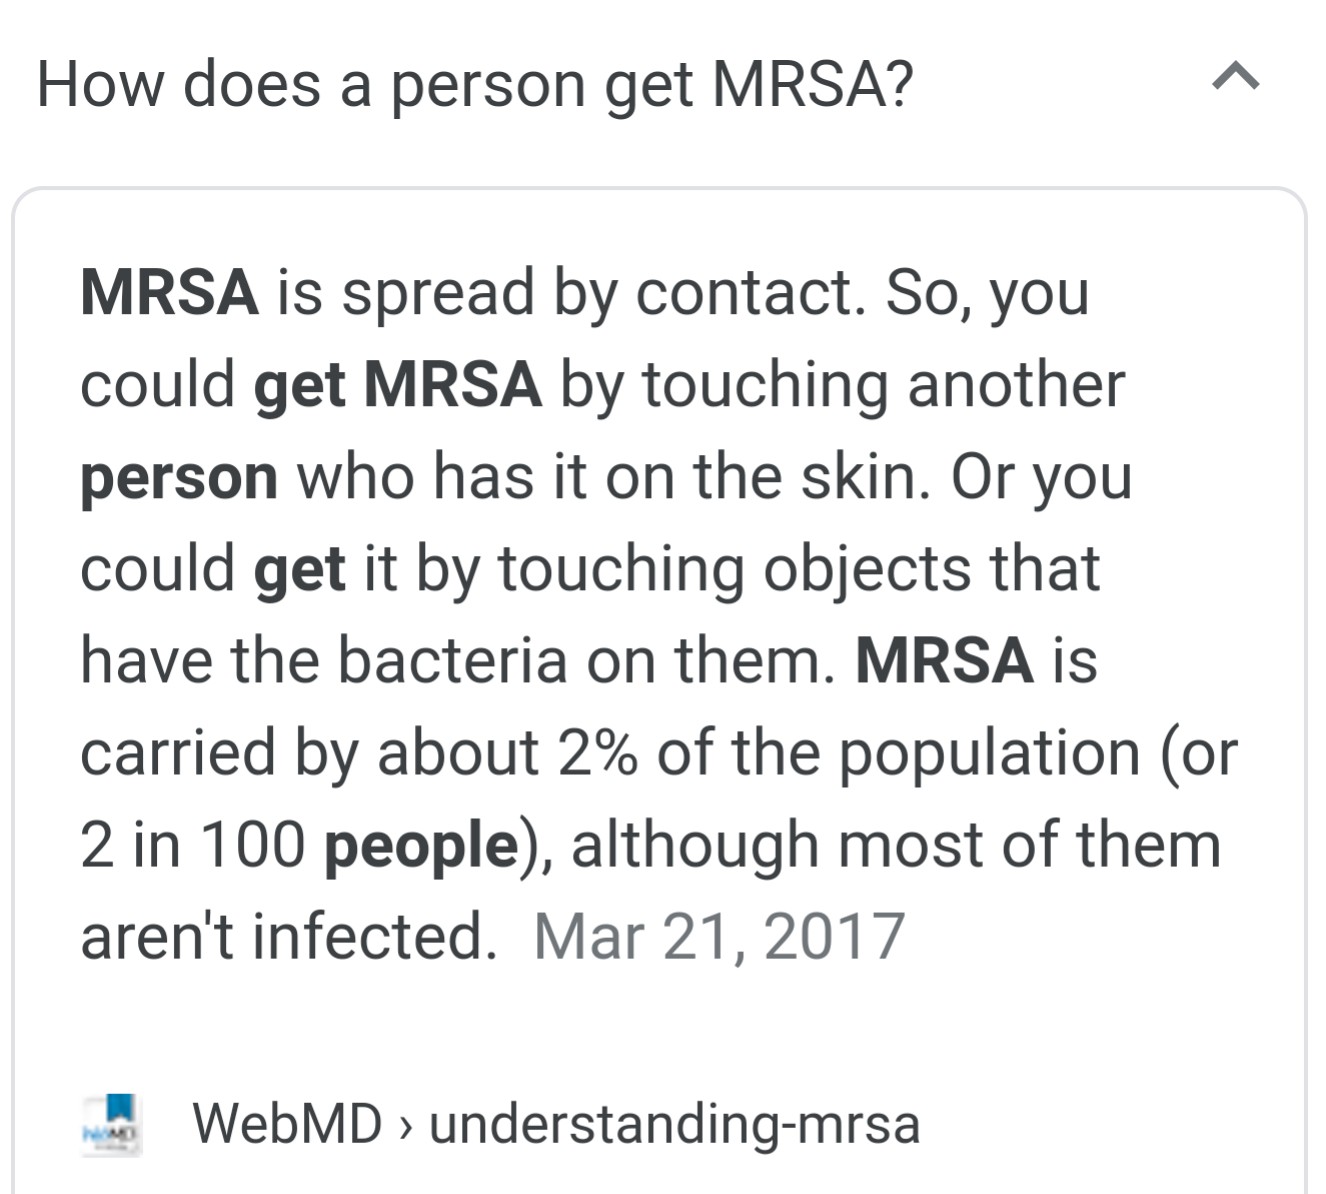Collapse the MRSA question with the chevron
This screenshot has height=1194, width=1326.
pyautogui.click(x=1236, y=77)
